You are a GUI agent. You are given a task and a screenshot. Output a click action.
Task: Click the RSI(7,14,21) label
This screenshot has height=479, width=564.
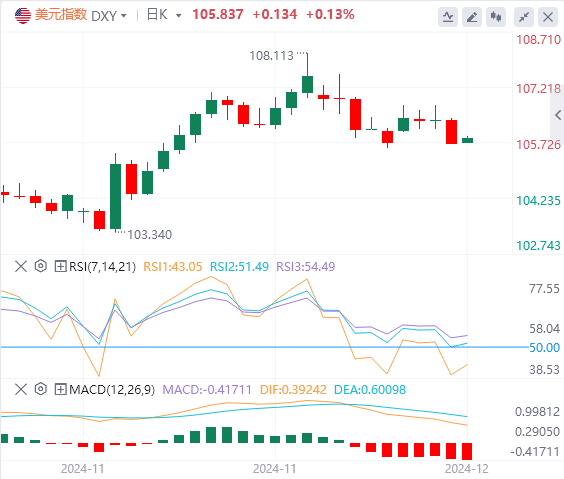[x=103, y=266]
